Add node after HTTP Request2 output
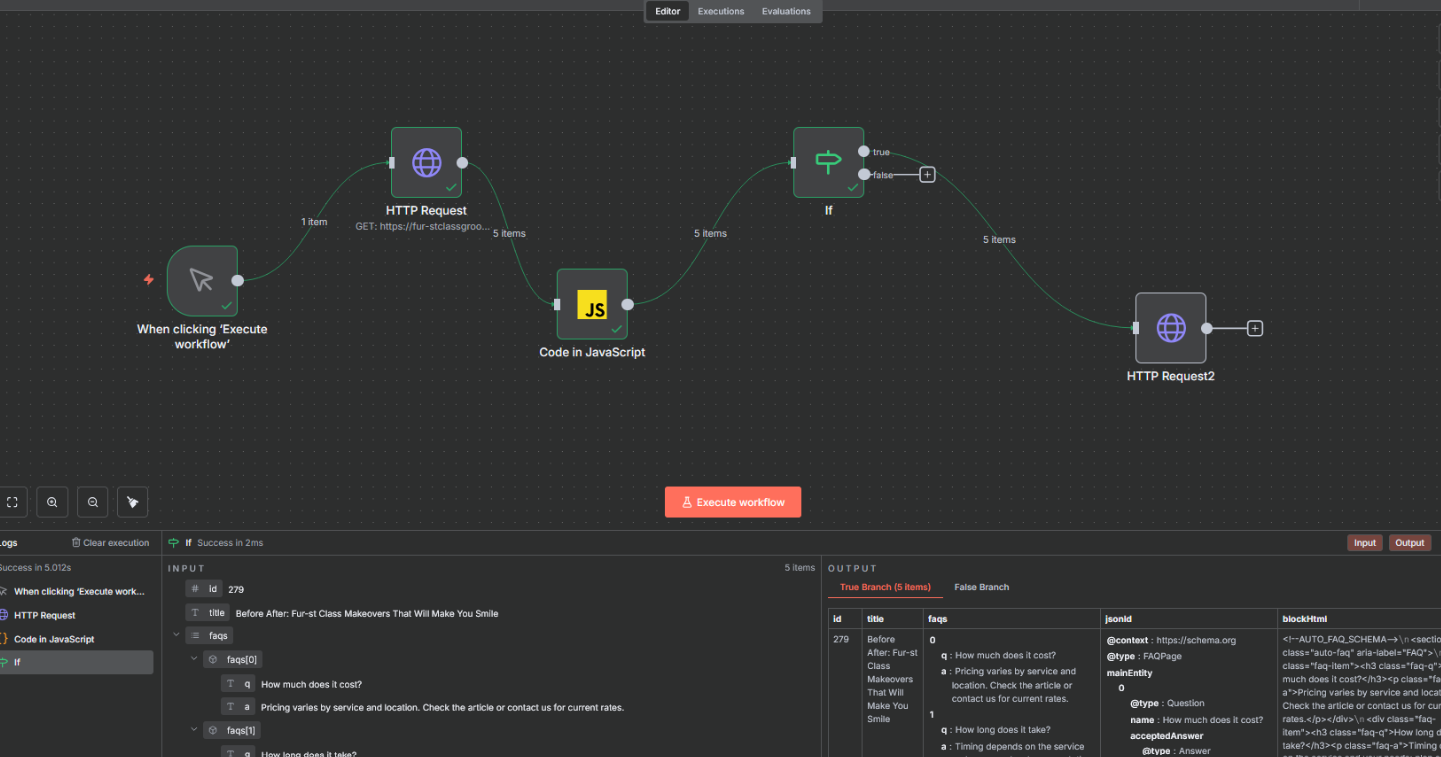 (1255, 328)
